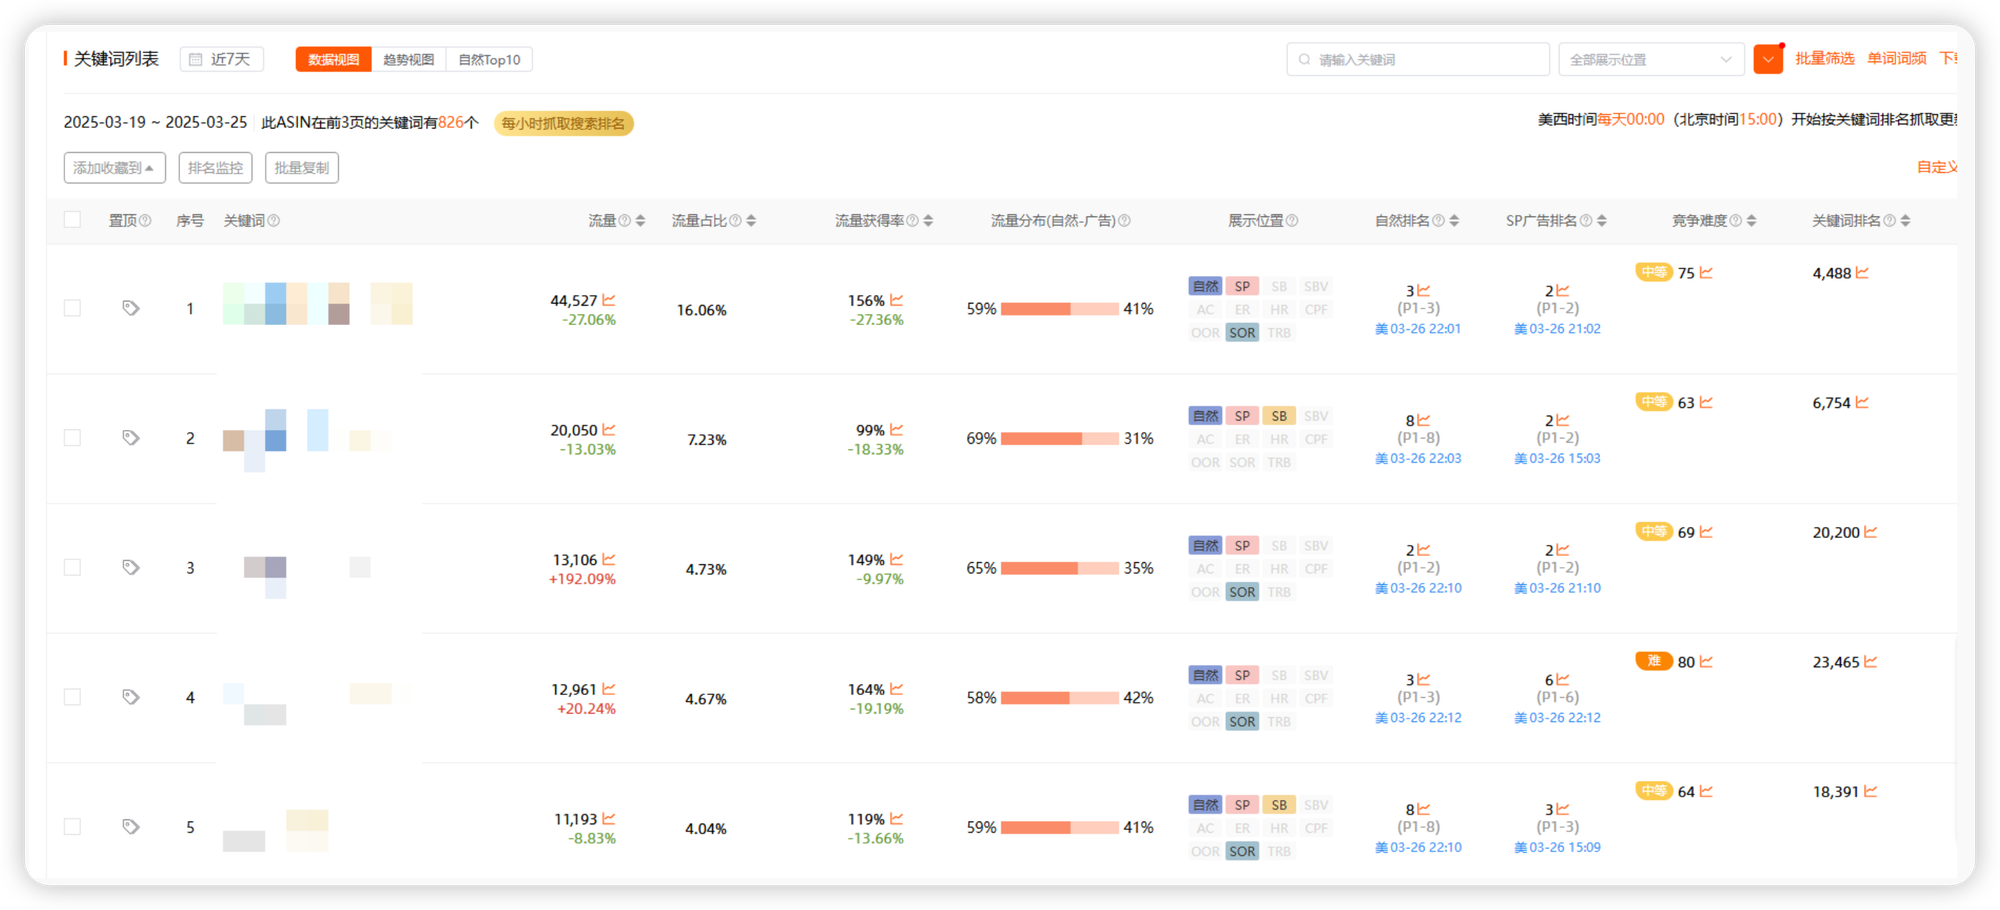Open trend icon beside keyword rank 4,488
The image size is (2000, 910).
click(1862, 273)
